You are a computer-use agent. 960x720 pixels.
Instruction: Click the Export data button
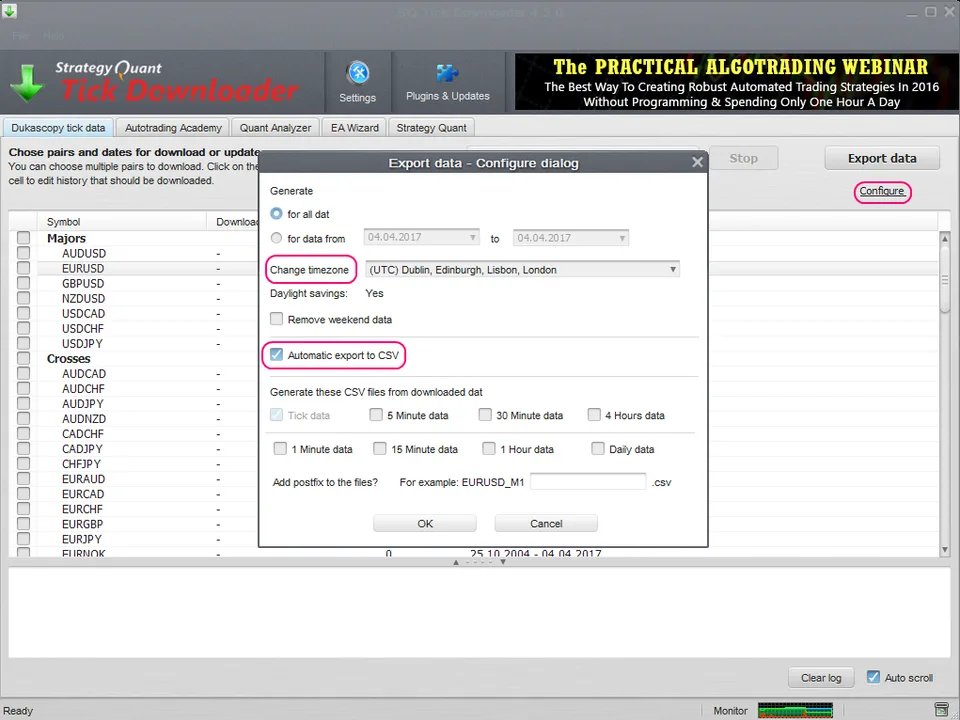[882, 158]
